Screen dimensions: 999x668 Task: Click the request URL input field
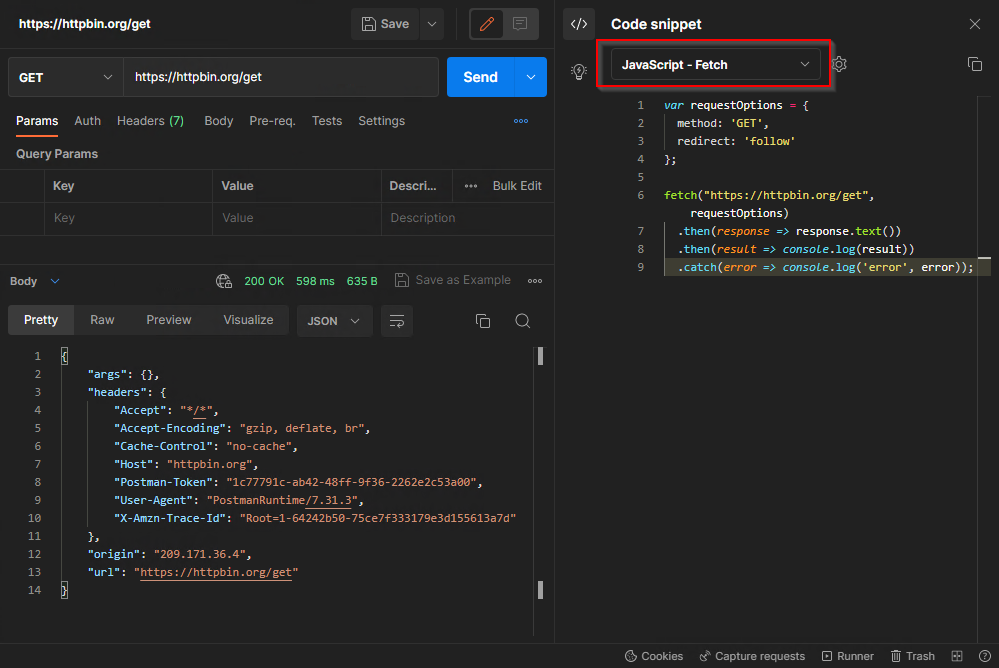(280, 77)
